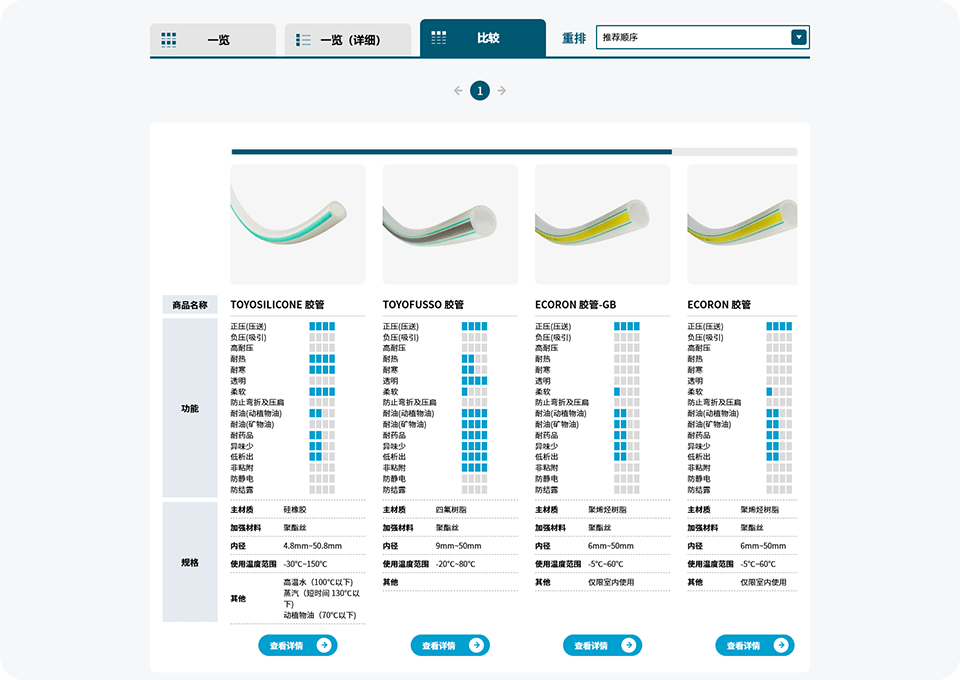Open the 一览 grid view tab
This screenshot has width=960, height=680.
coord(213,40)
